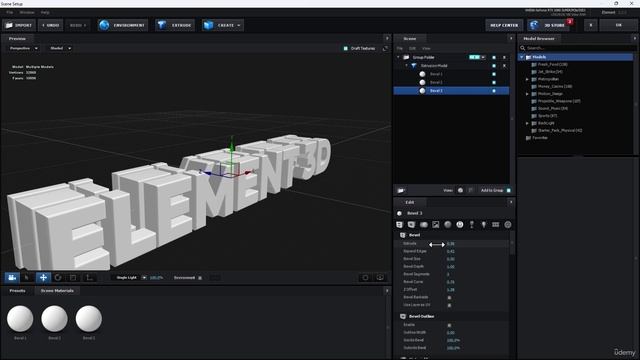The width and height of the screenshot is (640, 360).
Task: Activate the Move tool below the preview
Action: [43, 278]
